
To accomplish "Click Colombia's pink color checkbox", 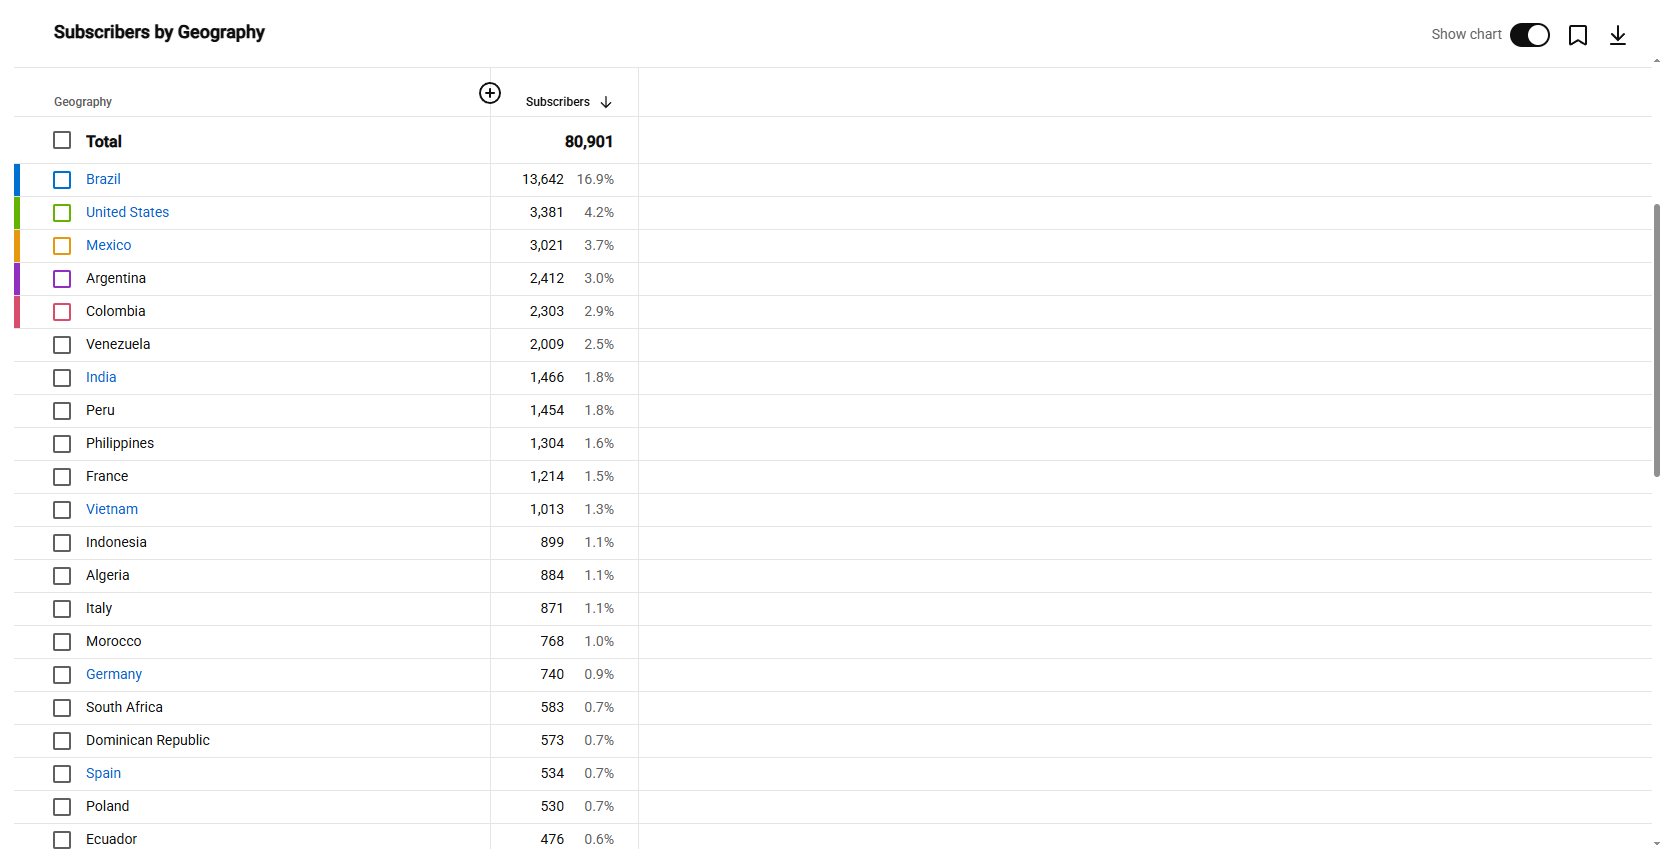I will [x=62, y=312].
